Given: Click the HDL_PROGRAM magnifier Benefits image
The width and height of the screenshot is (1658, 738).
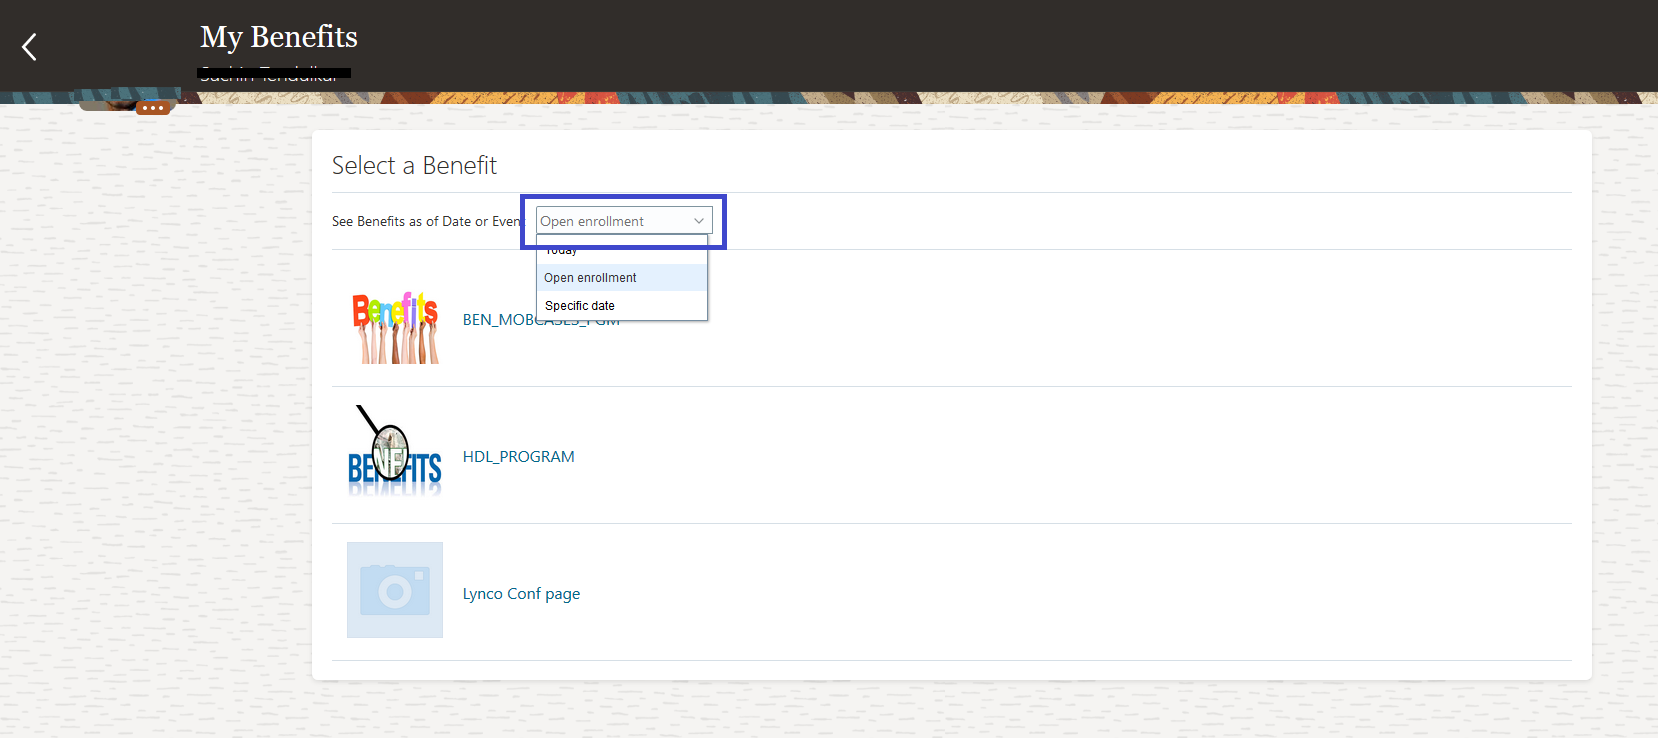Looking at the screenshot, I should (395, 452).
